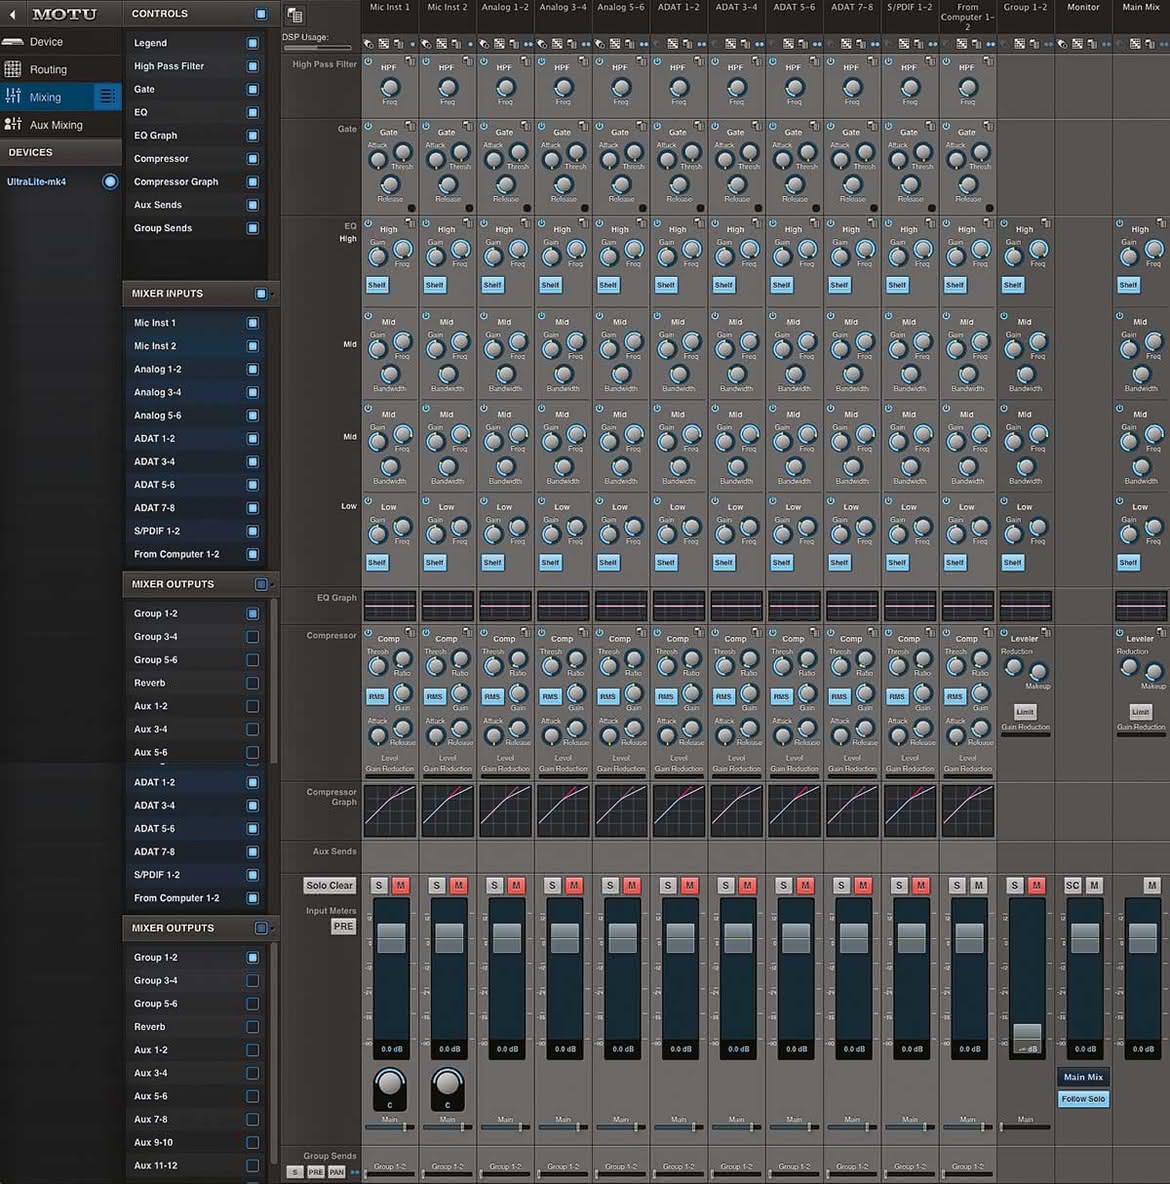Image resolution: width=1170 pixels, height=1184 pixels.
Task: Click the Mic Inst 2 pan knob
Action: 447,1084
